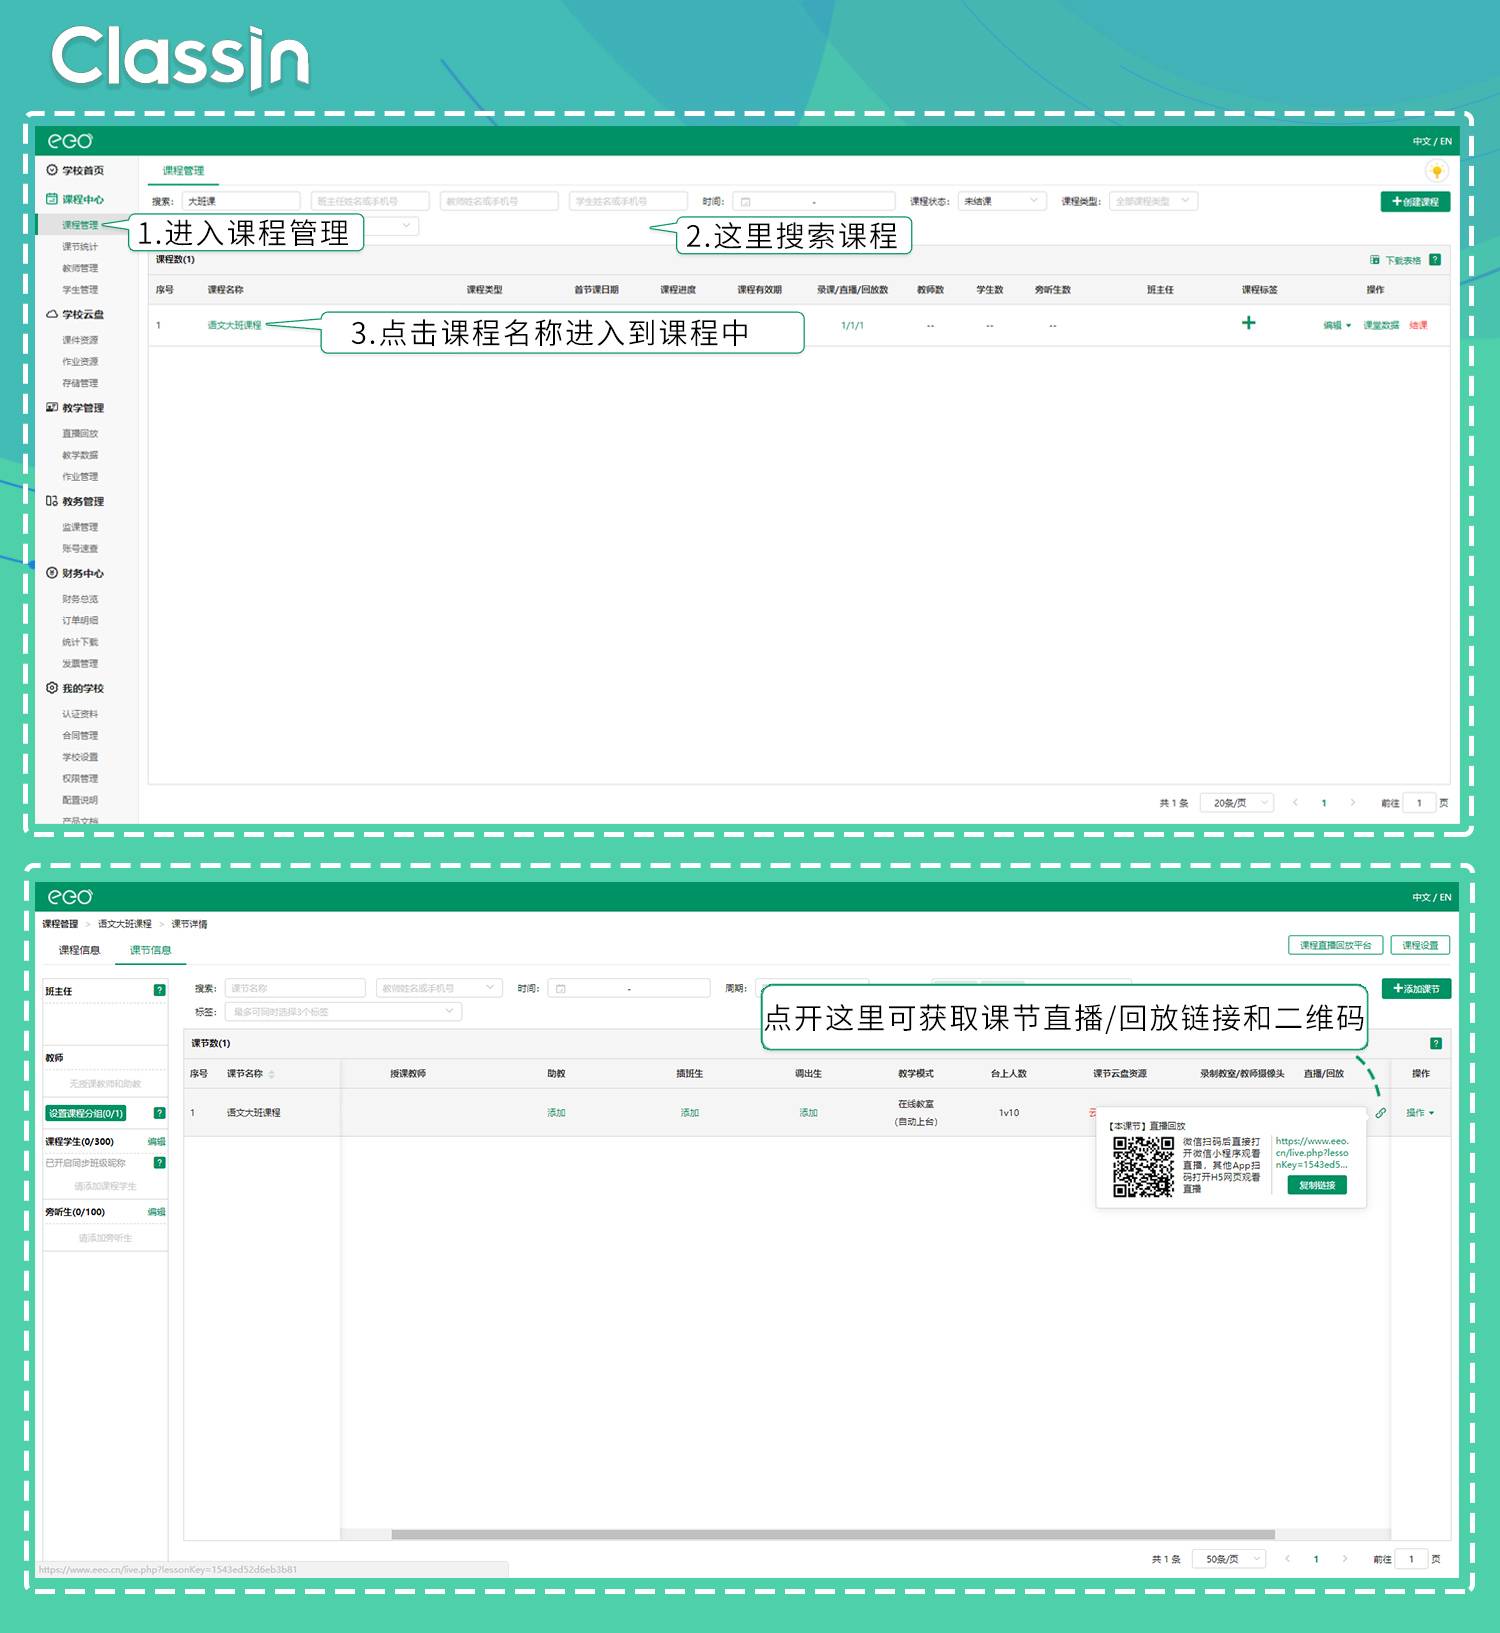Click the 学校首页 icon in the sidebar

click(x=52, y=170)
